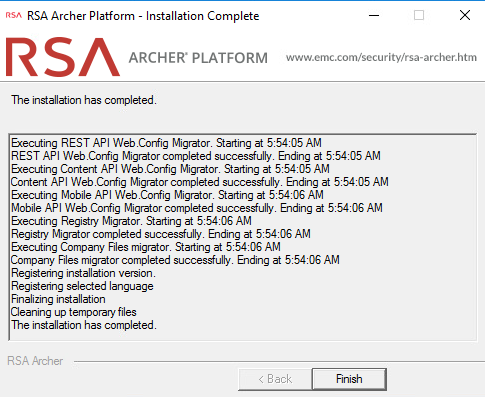485x397 pixels.
Task: Select the 'Registry Migrator completed successfully' log line
Action: (161, 234)
